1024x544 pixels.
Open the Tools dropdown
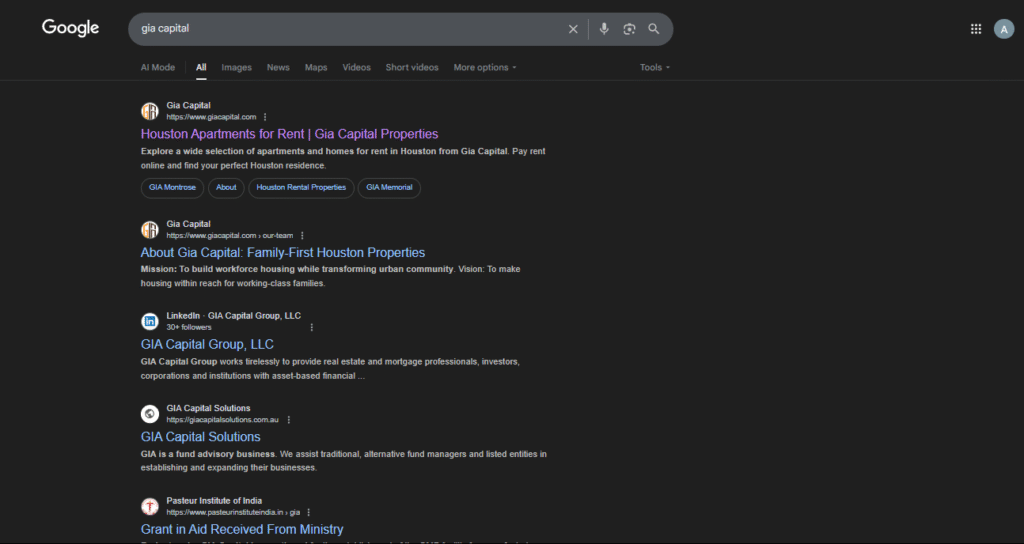point(655,68)
